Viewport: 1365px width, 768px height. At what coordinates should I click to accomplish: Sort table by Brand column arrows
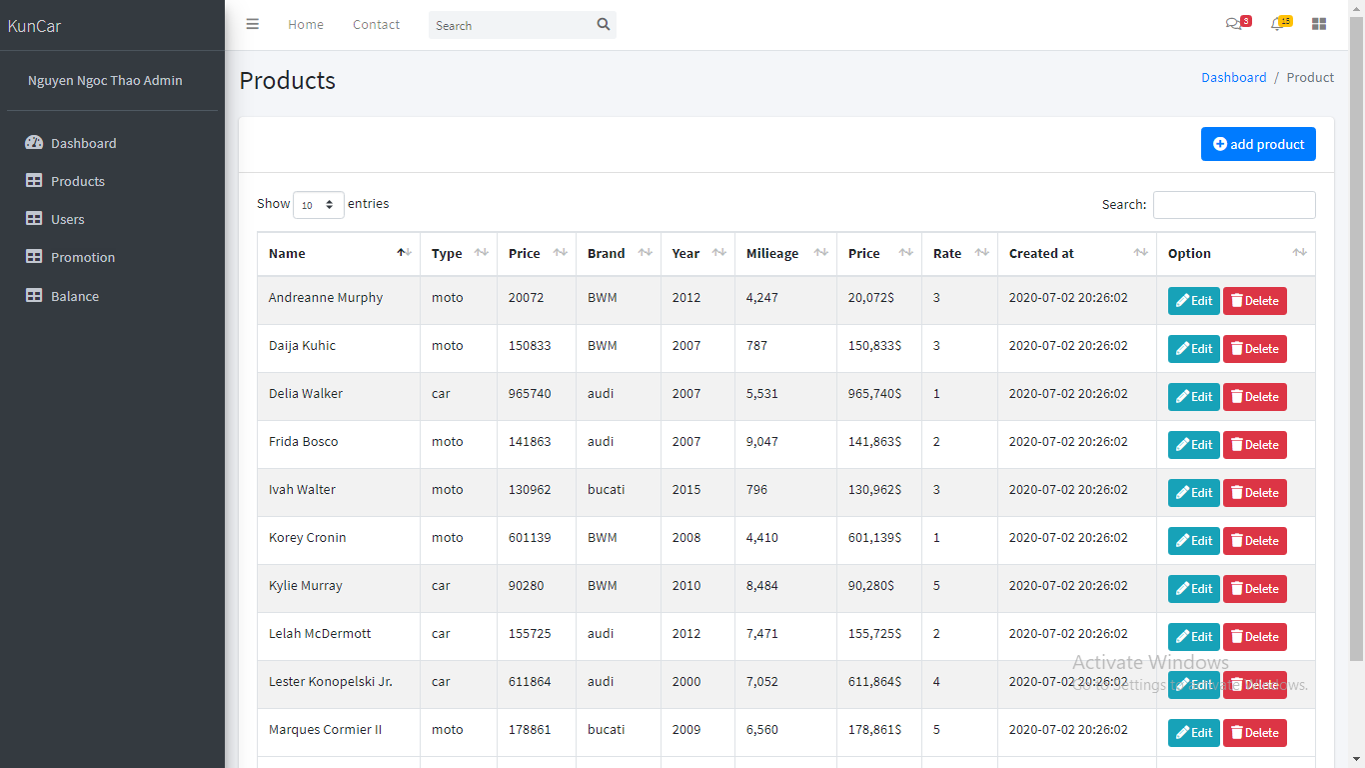click(x=645, y=253)
